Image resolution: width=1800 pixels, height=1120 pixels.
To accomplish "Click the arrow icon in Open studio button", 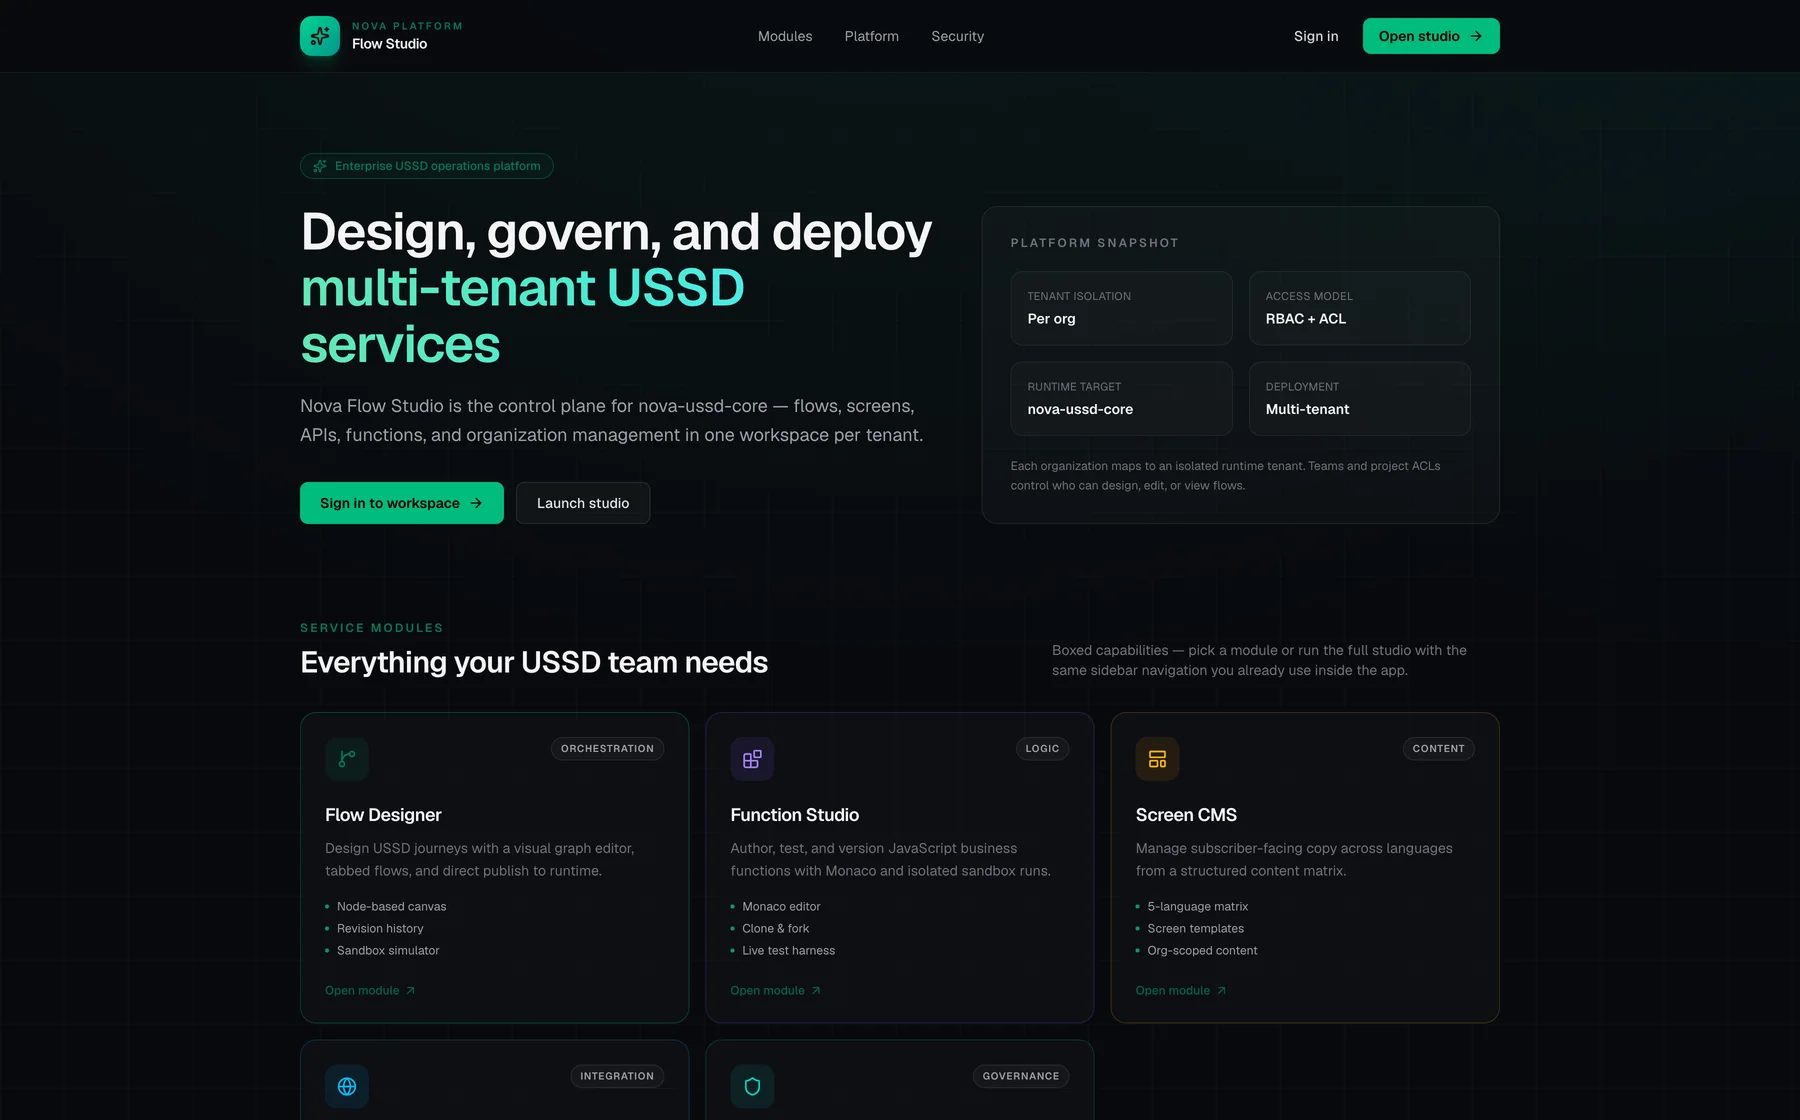I will tap(1476, 36).
